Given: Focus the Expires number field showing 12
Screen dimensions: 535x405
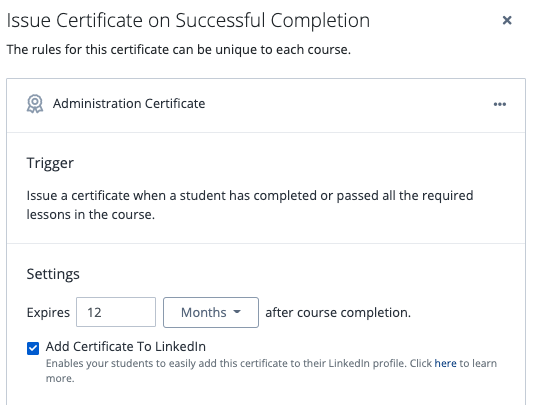Looking at the screenshot, I should click(116, 312).
